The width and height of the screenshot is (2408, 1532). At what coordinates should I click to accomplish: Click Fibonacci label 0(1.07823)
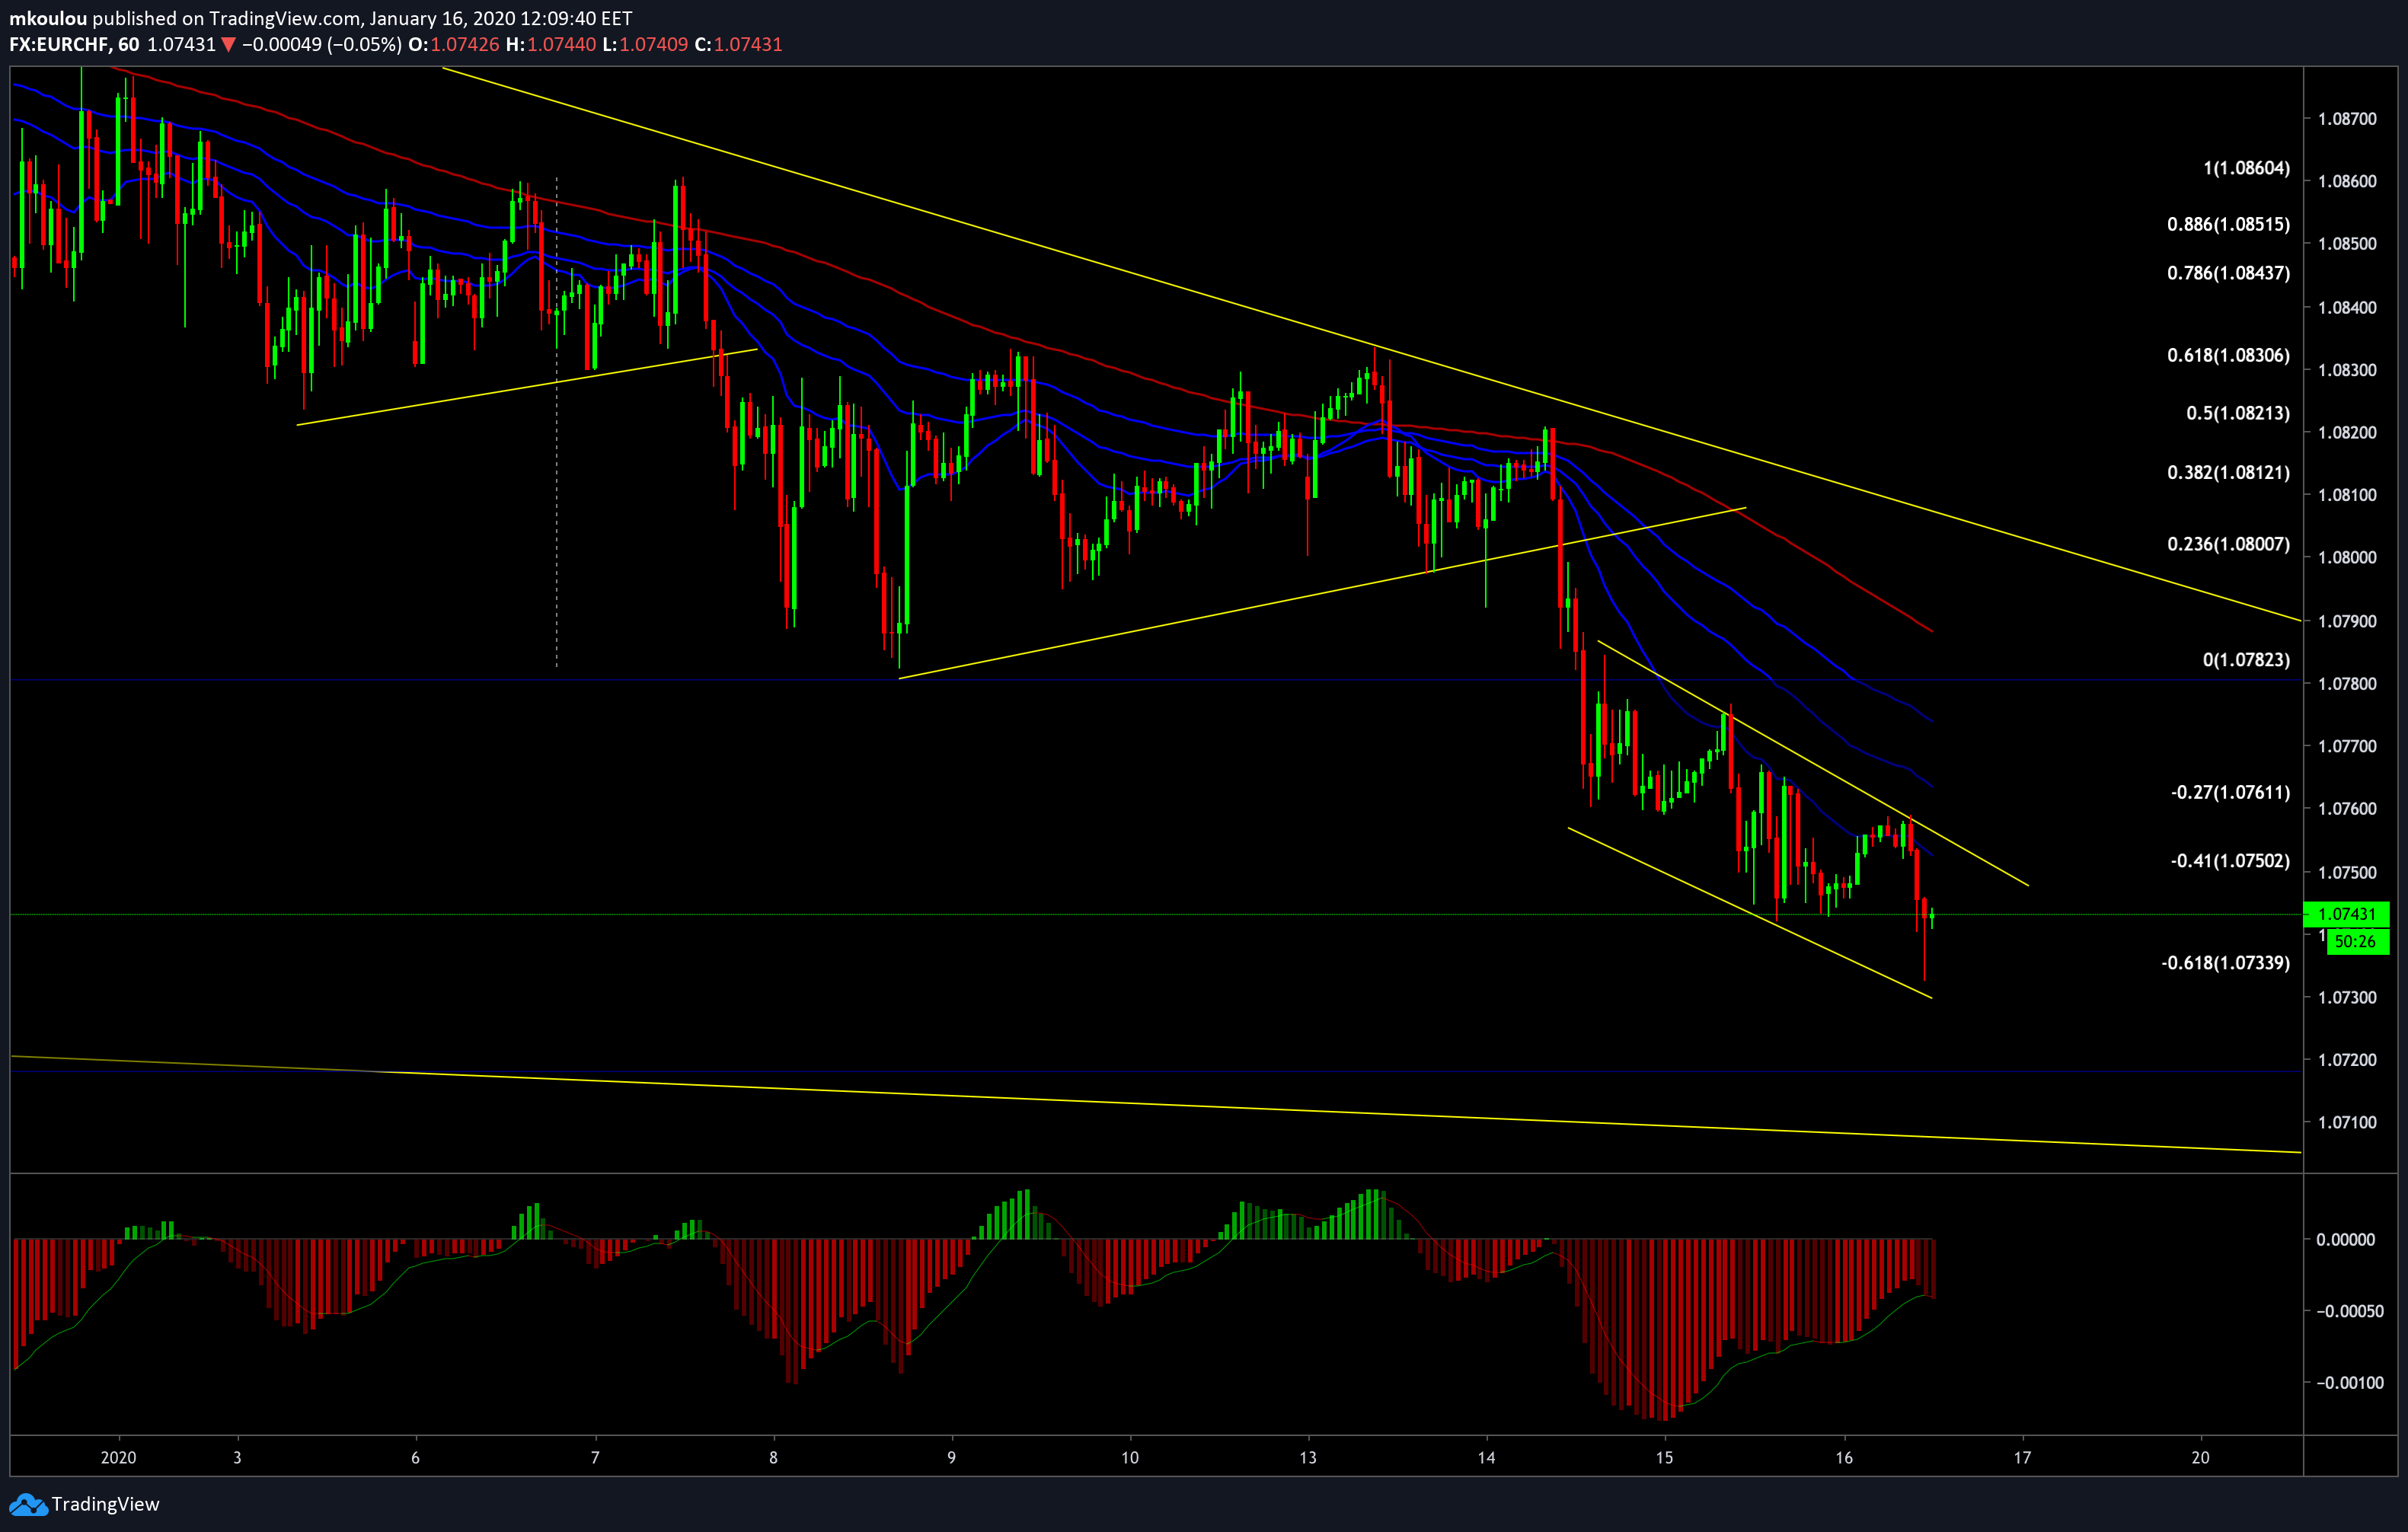pos(2246,660)
